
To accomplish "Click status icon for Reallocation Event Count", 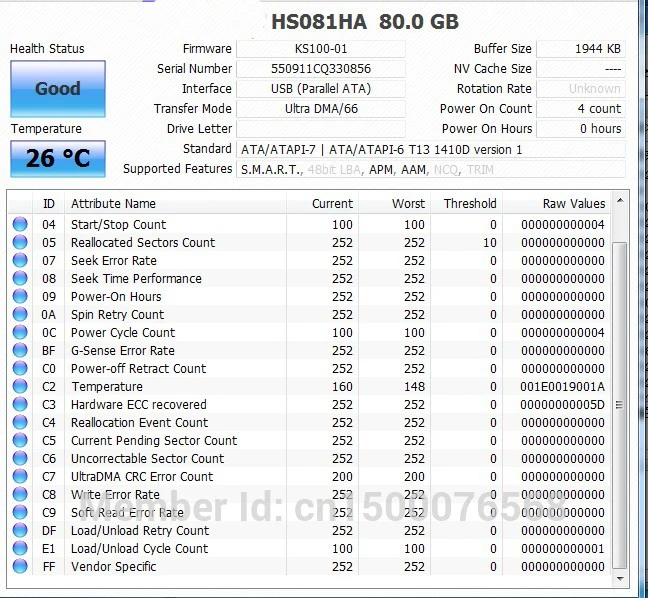I will point(20,422).
